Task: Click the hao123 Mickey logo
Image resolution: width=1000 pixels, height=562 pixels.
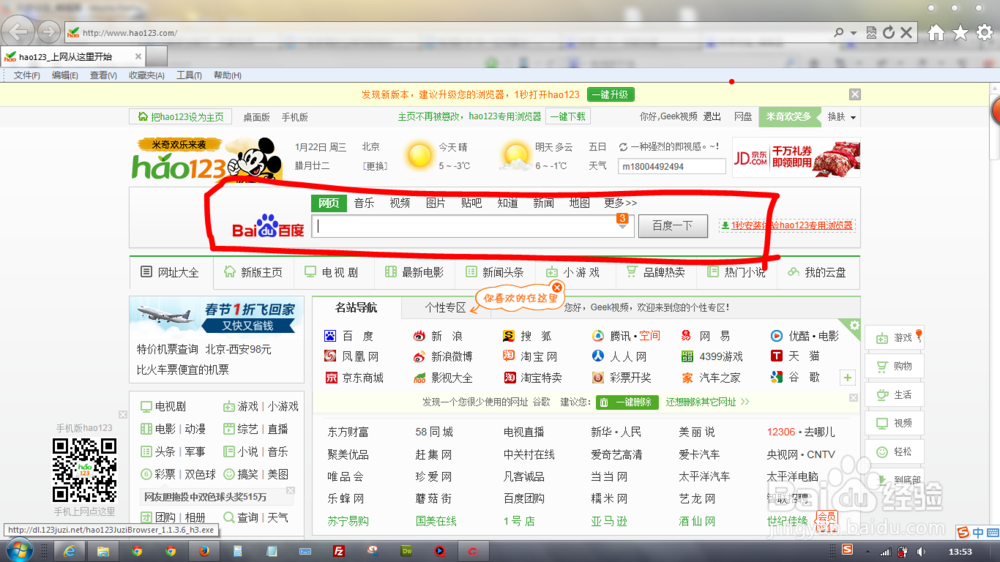Action: tap(207, 159)
